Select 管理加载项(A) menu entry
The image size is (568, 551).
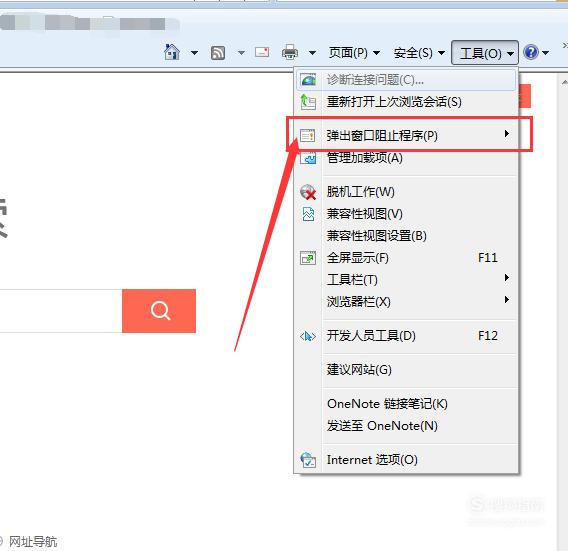[x=406, y=158]
